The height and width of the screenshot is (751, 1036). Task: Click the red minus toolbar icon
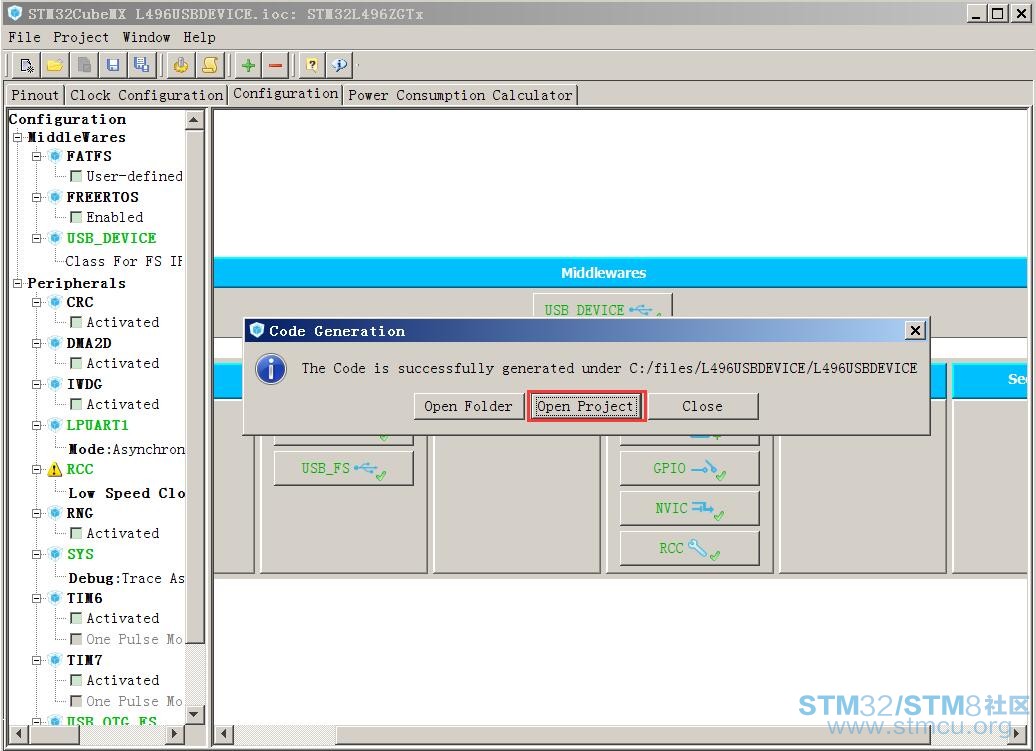pos(276,65)
